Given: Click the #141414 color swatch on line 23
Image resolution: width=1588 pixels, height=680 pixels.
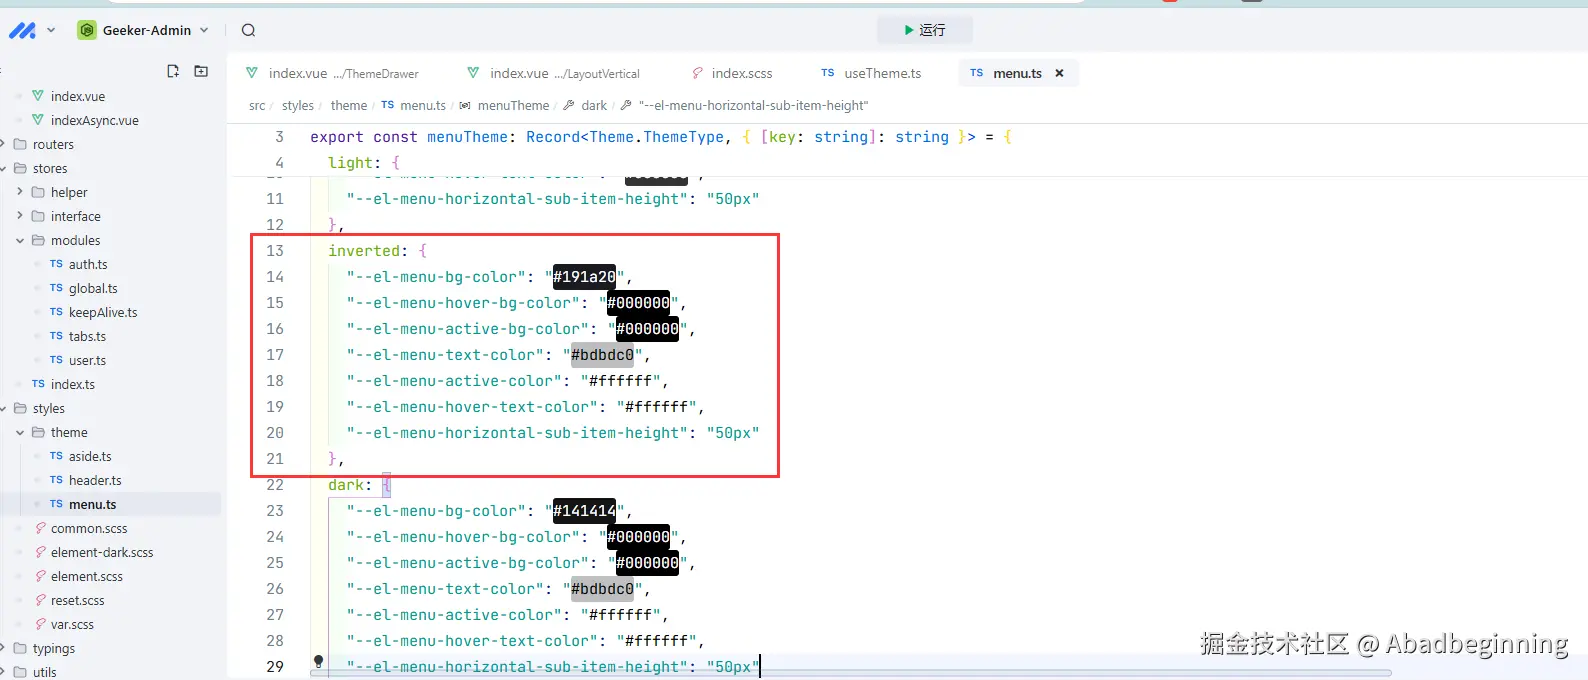Looking at the screenshot, I should 584,511.
